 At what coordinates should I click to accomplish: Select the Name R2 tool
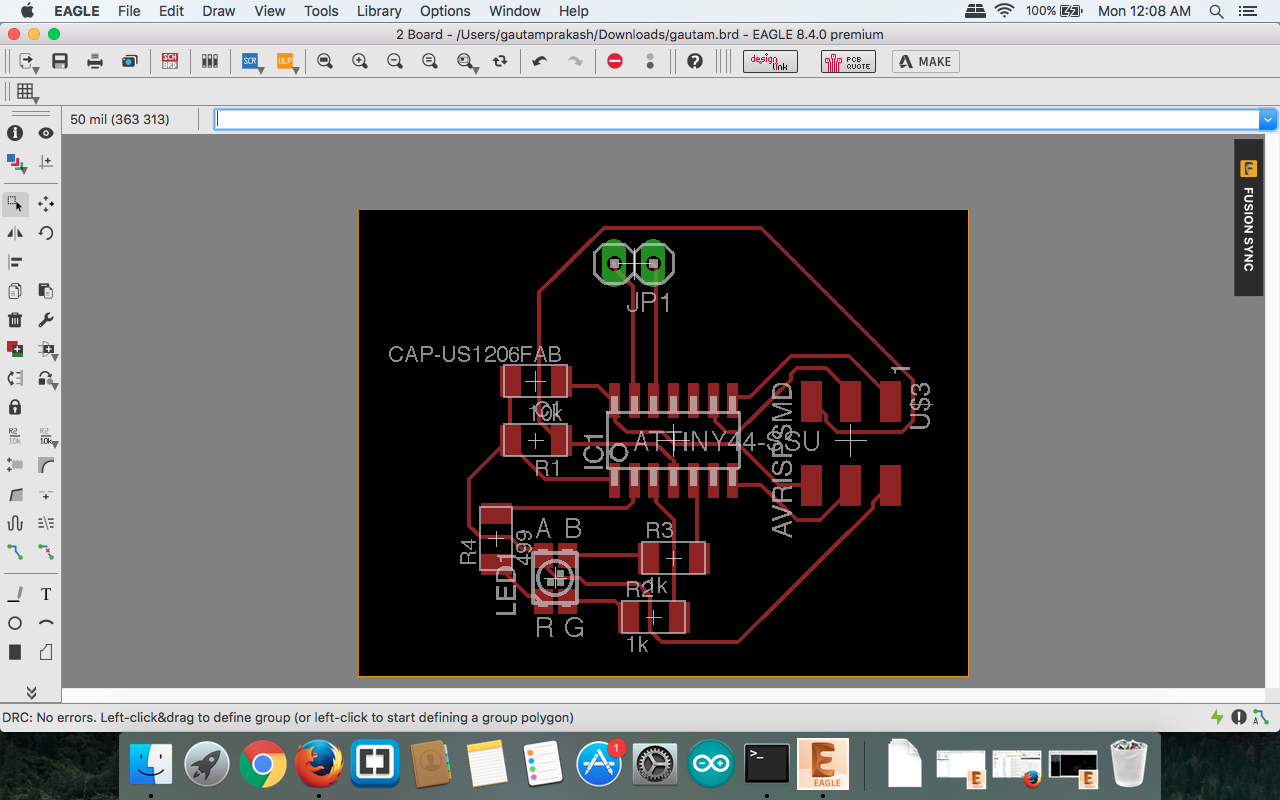point(15,436)
